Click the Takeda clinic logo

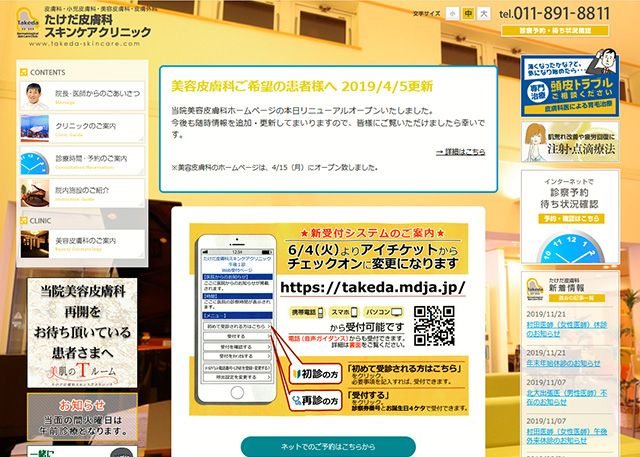(84, 25)
